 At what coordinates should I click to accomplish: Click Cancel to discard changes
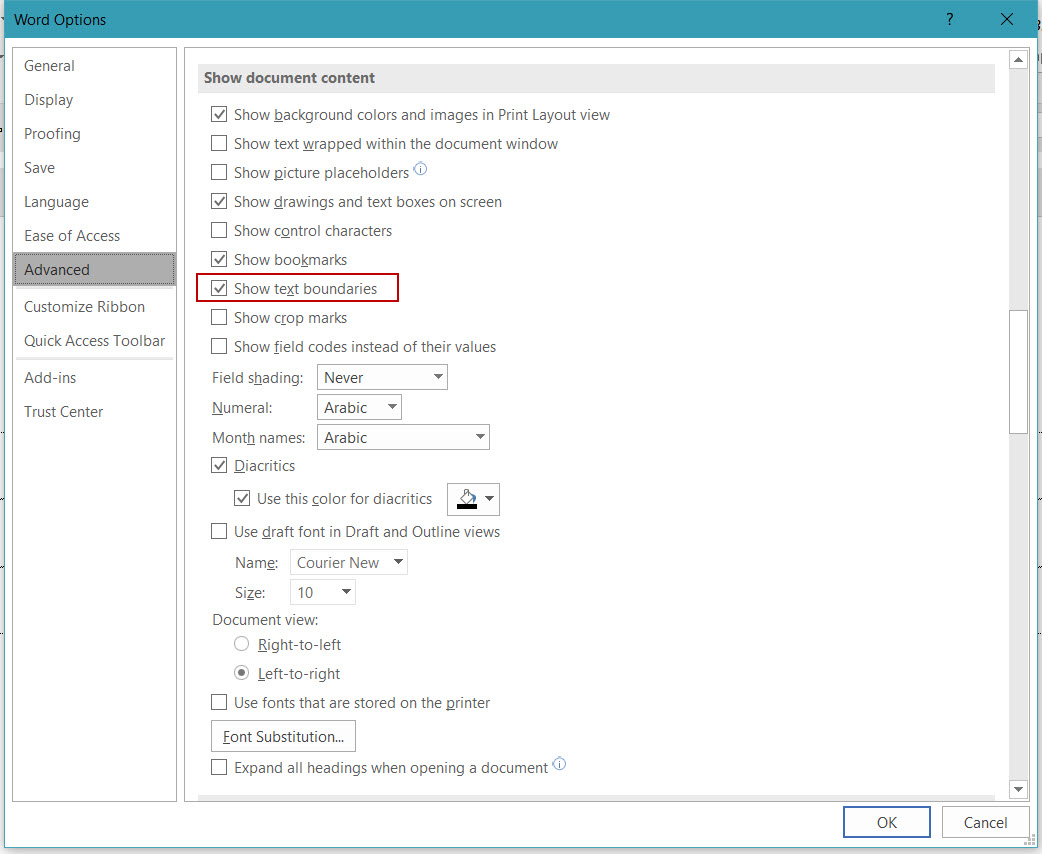tap(986, 822)
